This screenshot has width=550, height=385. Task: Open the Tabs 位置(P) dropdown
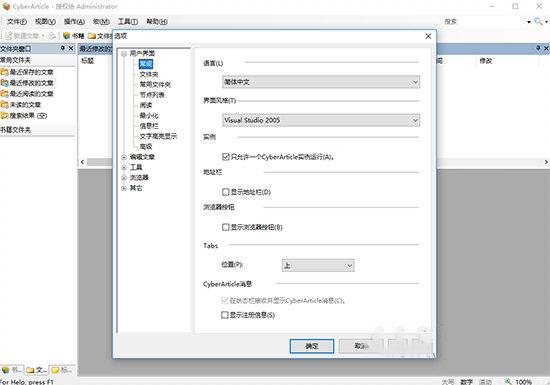pyautogui.click(x=318, y=265)
